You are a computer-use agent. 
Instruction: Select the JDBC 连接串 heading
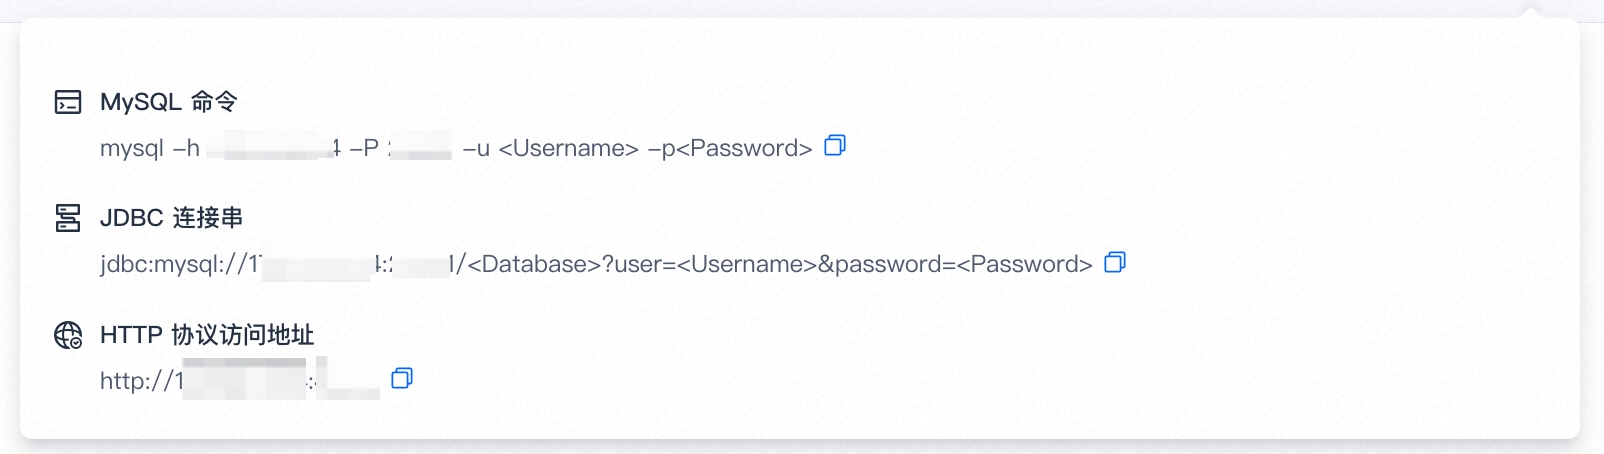pos(171,218)
